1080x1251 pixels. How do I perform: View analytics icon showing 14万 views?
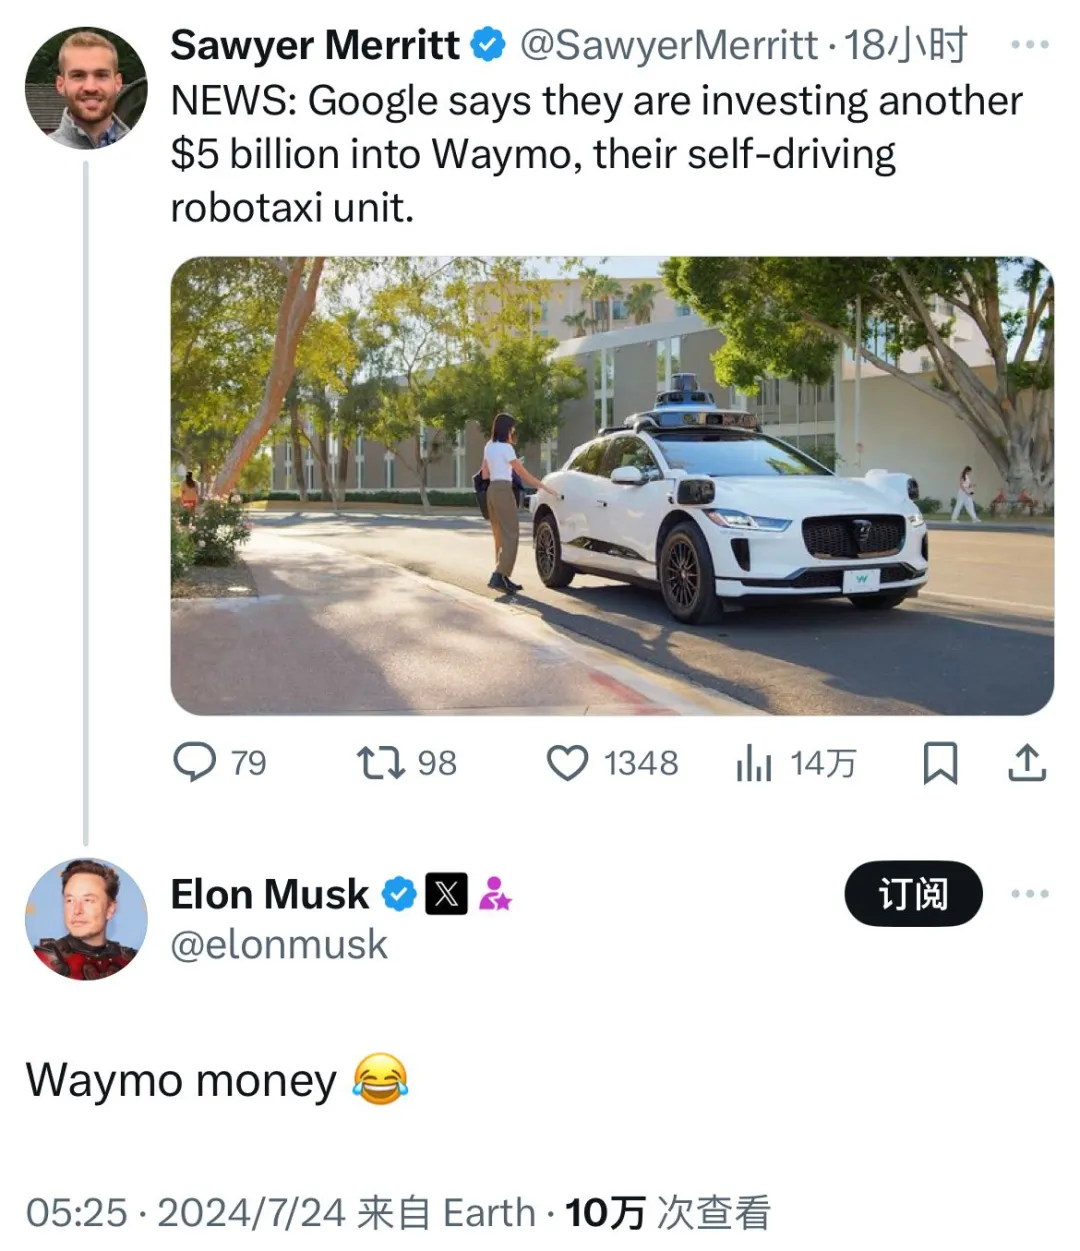(754, 765)
